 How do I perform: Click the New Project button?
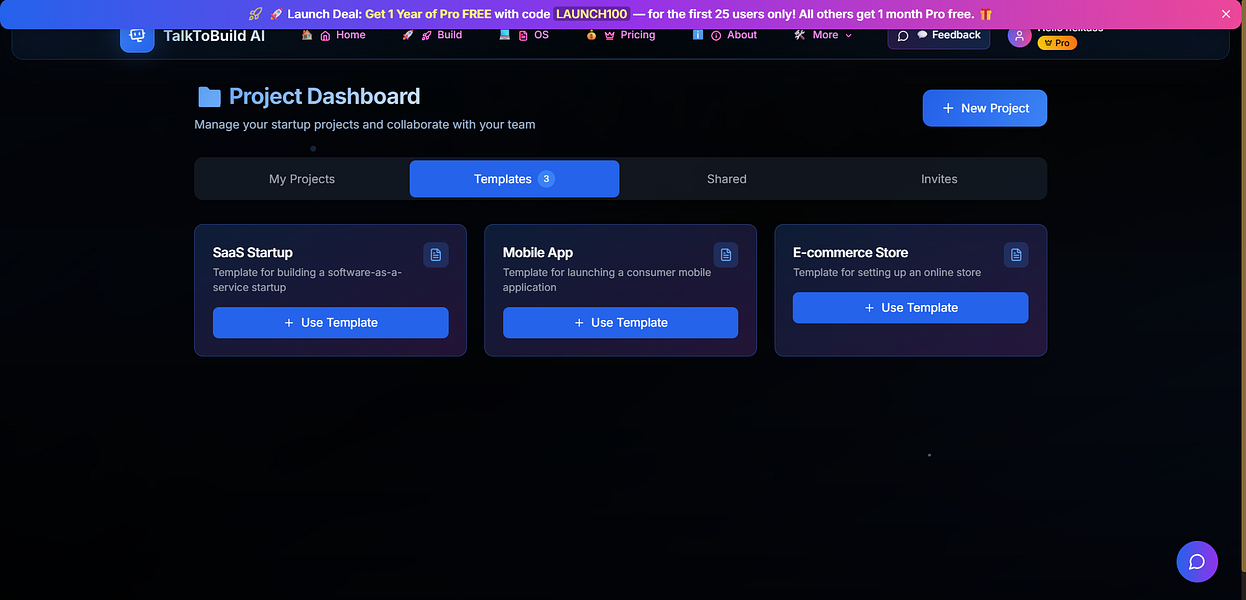coord(985,108)
